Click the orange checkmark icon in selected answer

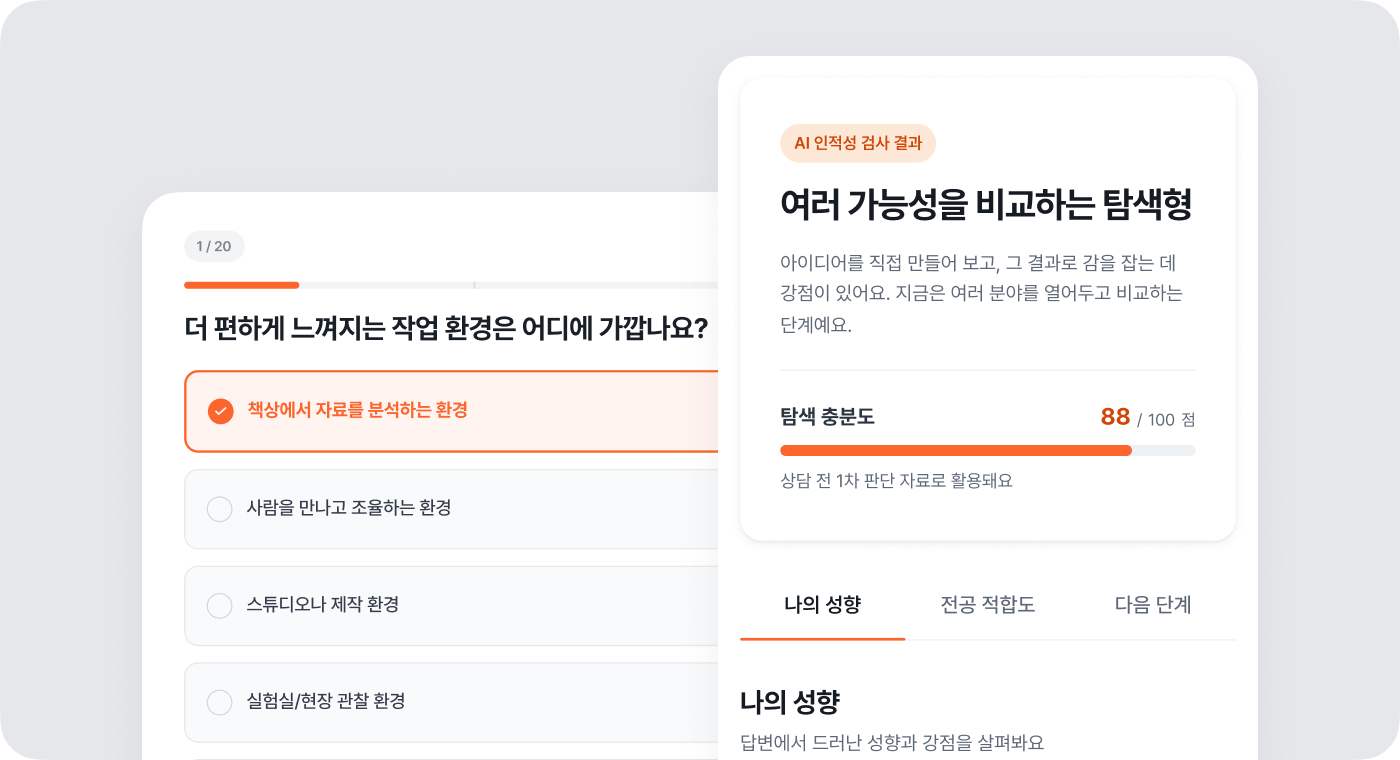[x=220, y=411]
